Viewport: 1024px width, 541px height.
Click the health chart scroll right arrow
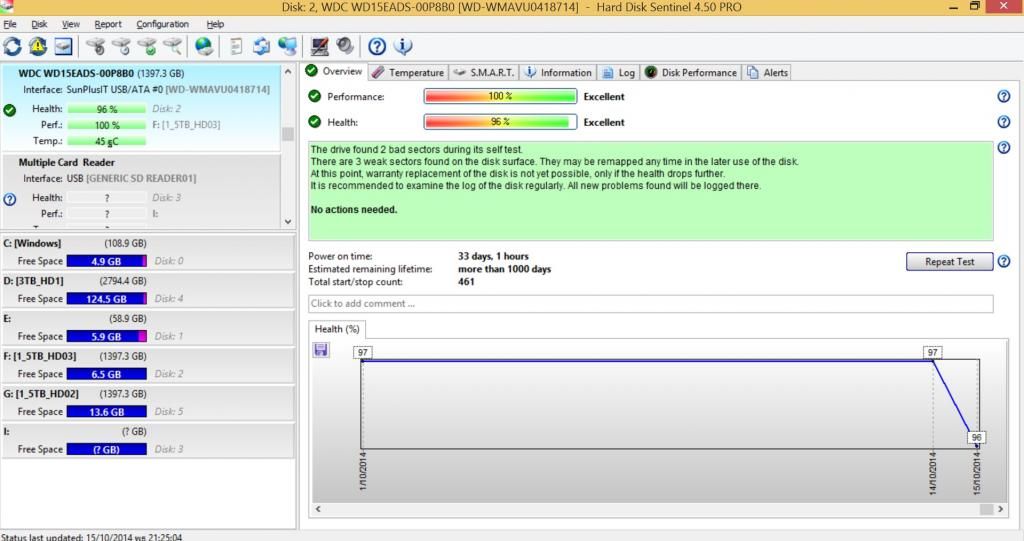click(x=1000, y=509)
